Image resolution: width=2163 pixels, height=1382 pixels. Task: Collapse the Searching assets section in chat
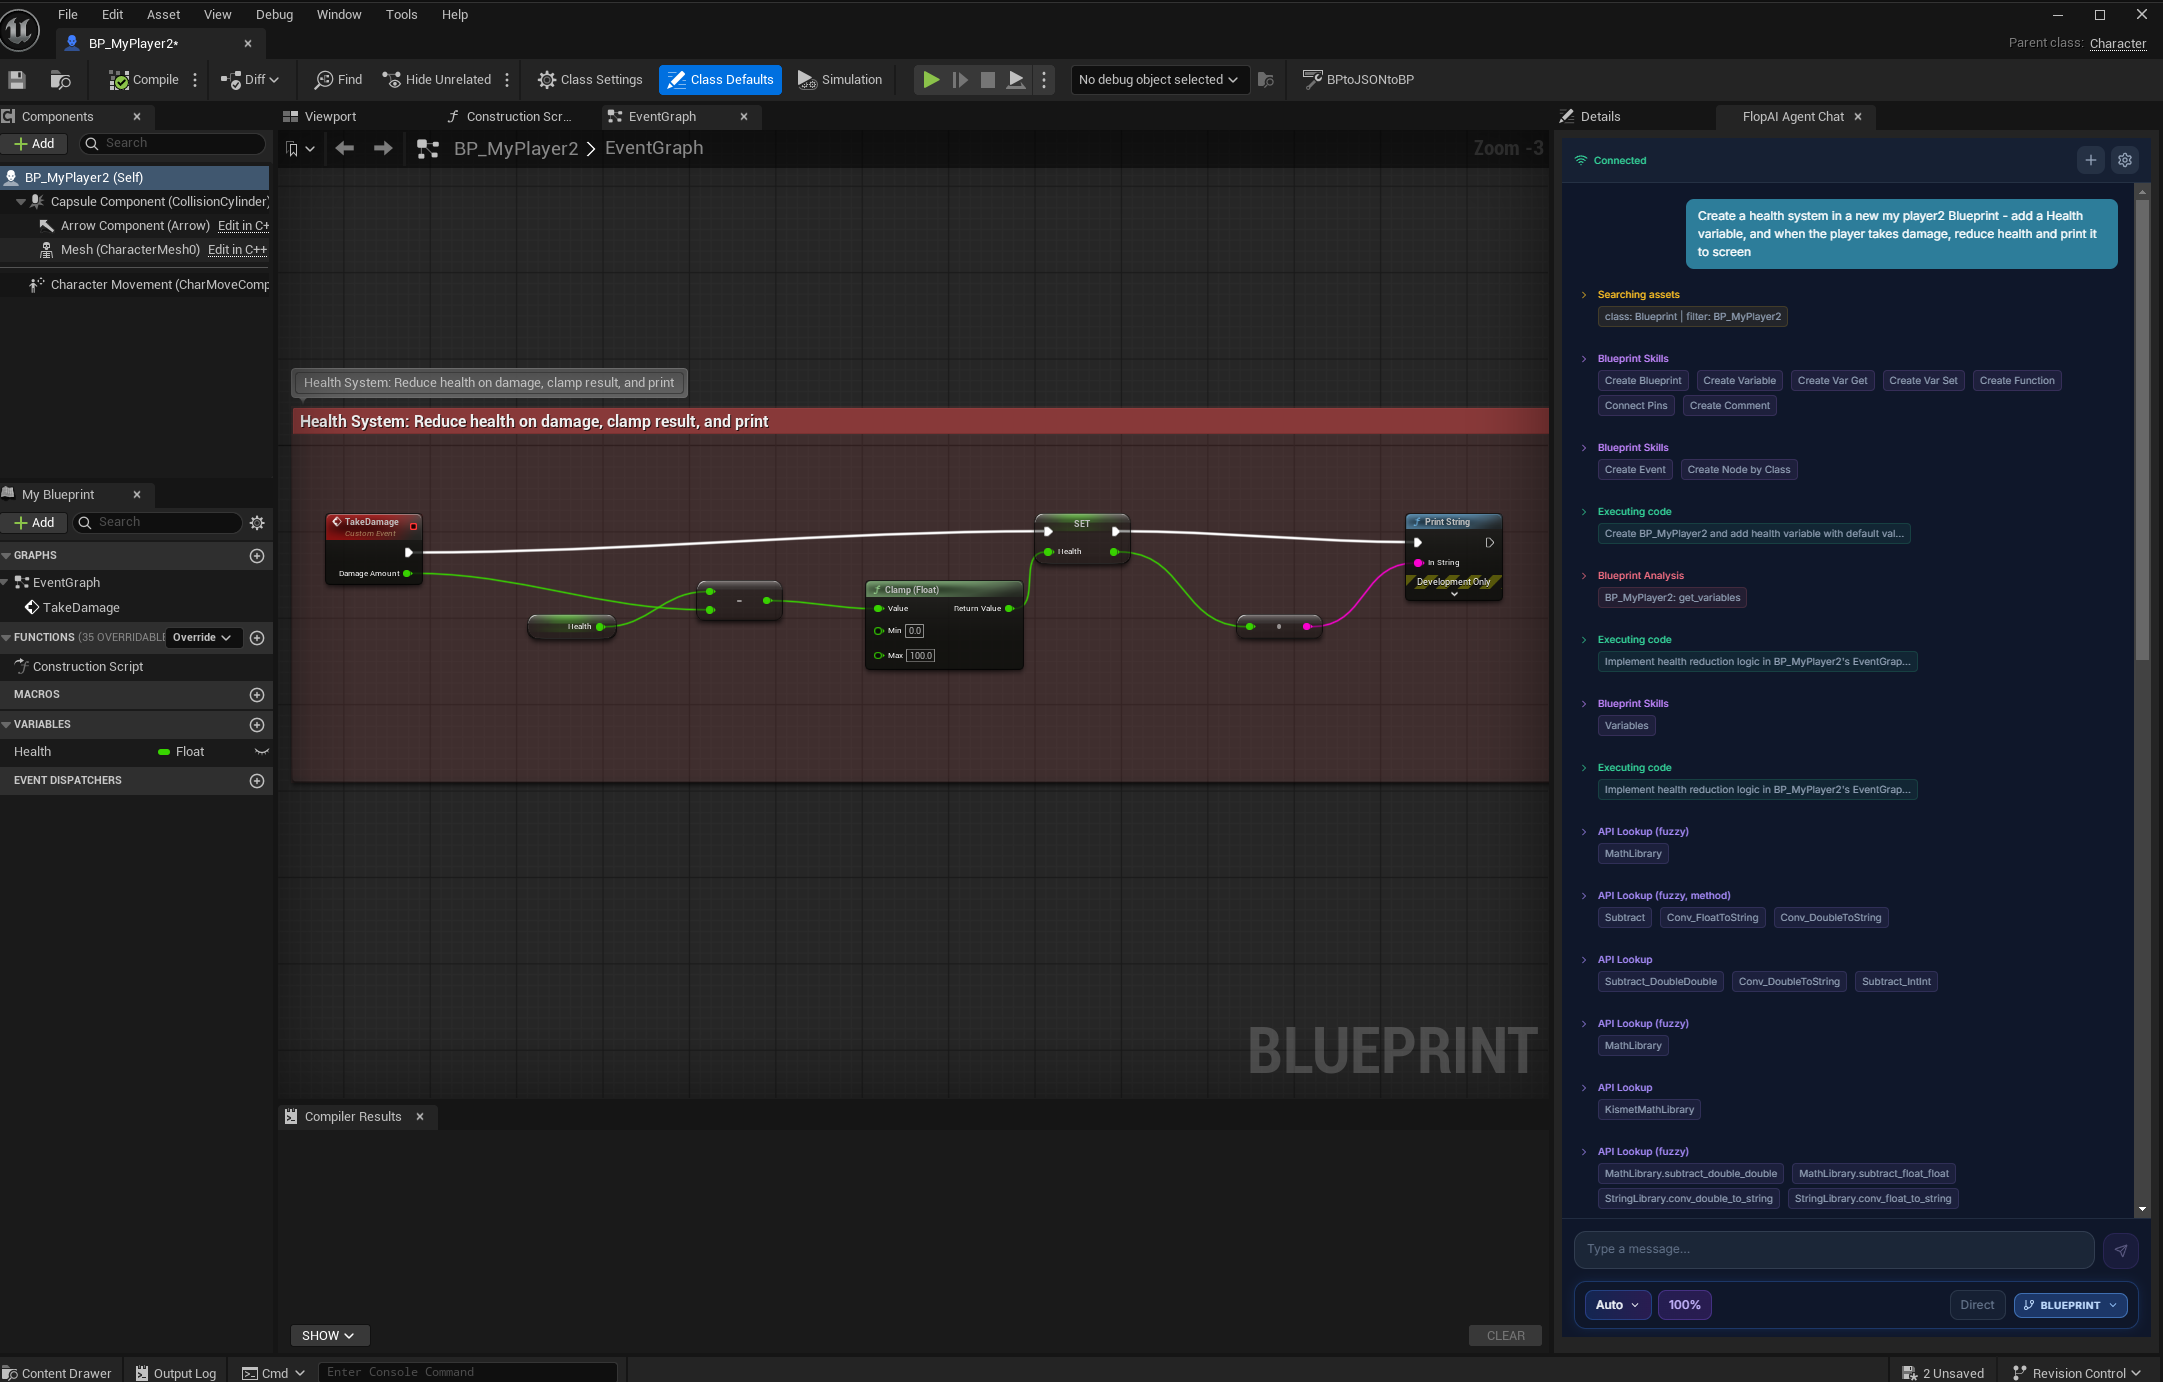[x=1585, y=294]
